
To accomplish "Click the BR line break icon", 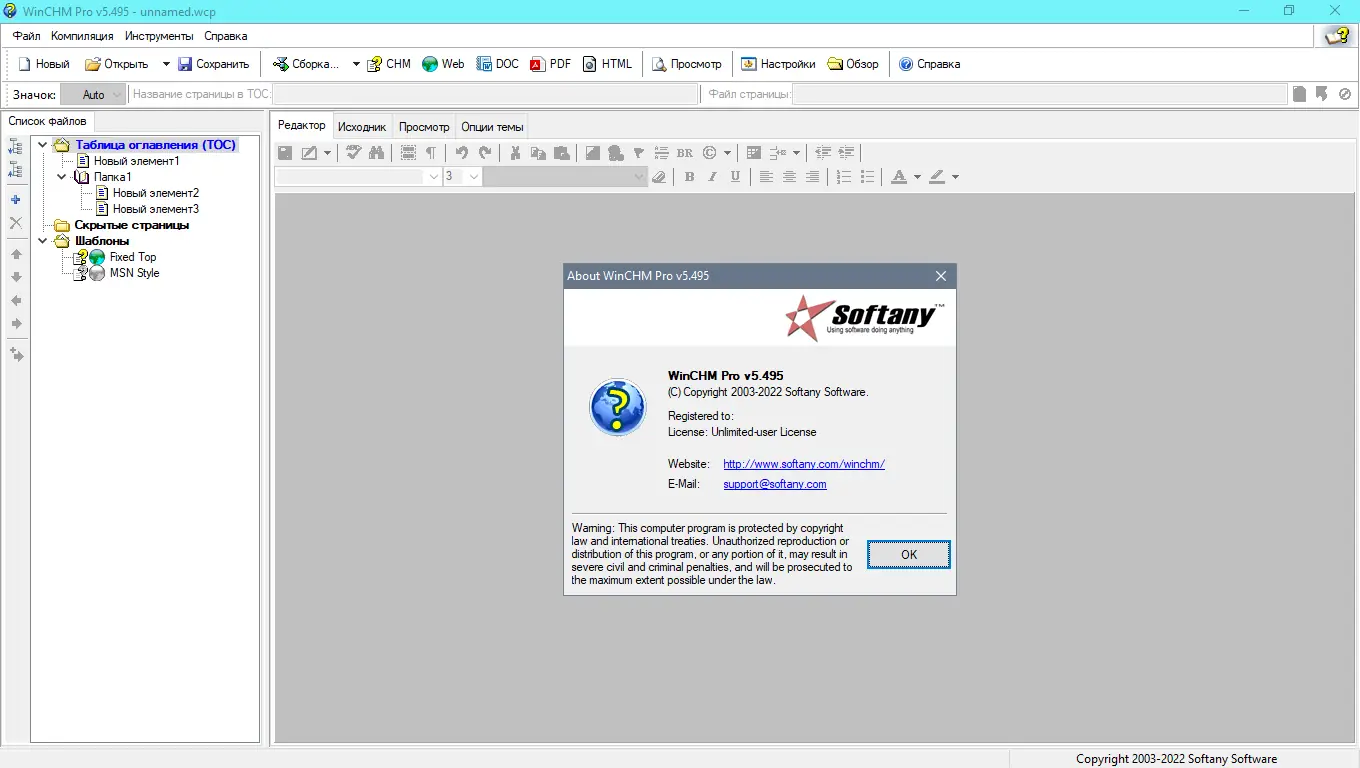I will click(685, 153).
